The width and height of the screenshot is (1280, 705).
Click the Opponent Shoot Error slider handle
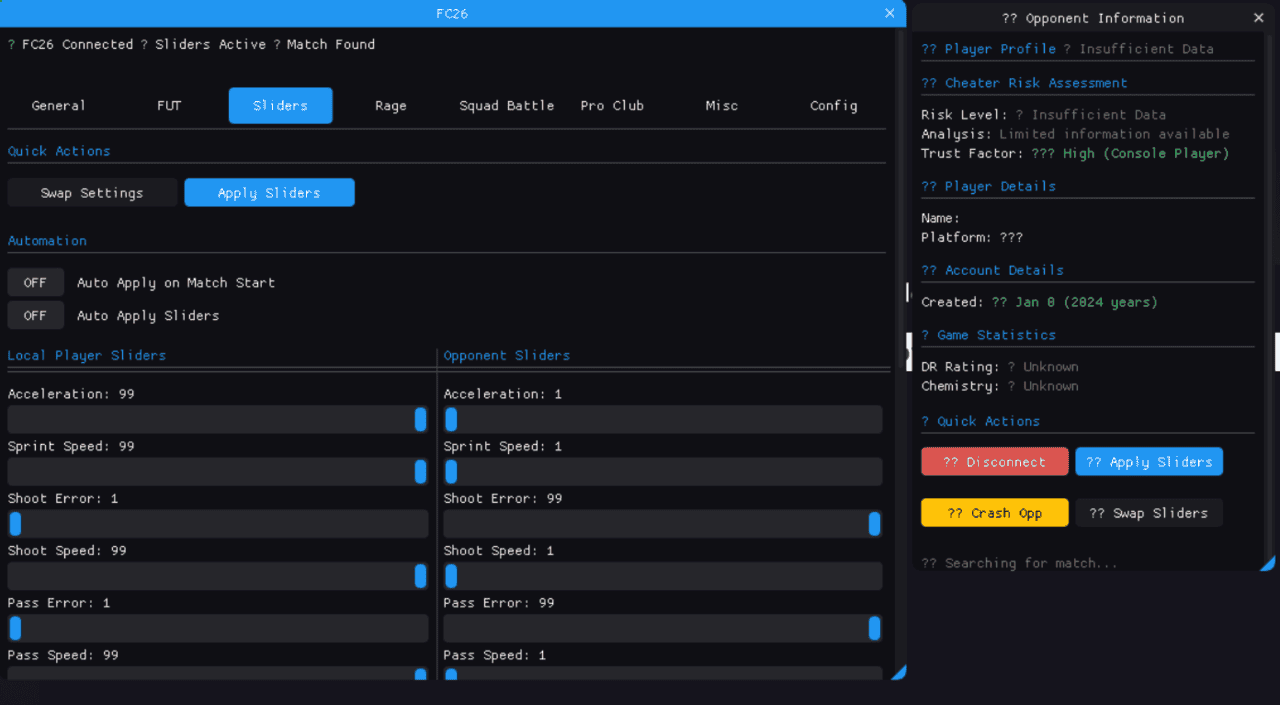[874, 524]
